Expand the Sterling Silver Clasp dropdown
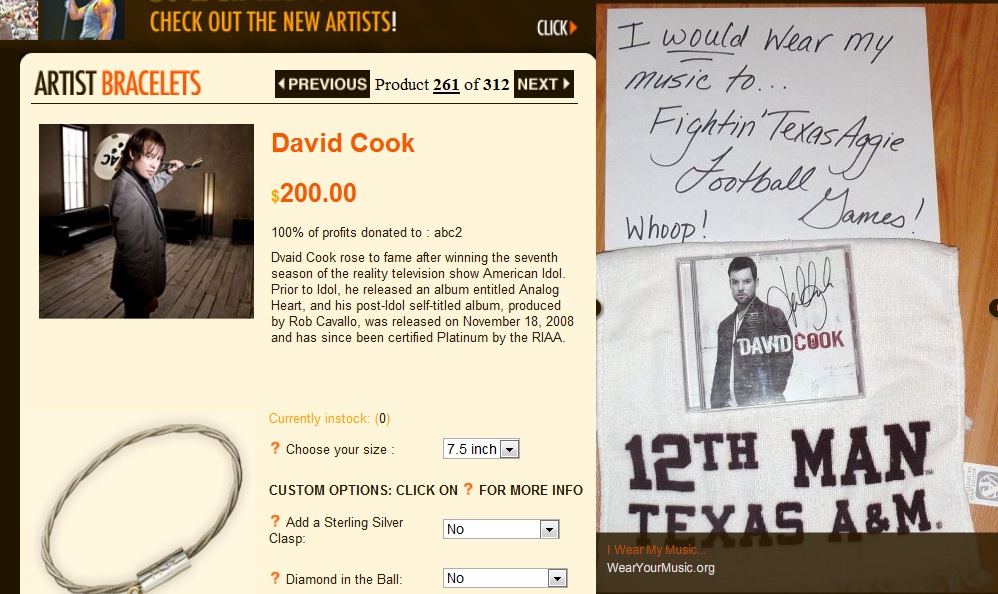The image size is (998, 594). [501, 529]
